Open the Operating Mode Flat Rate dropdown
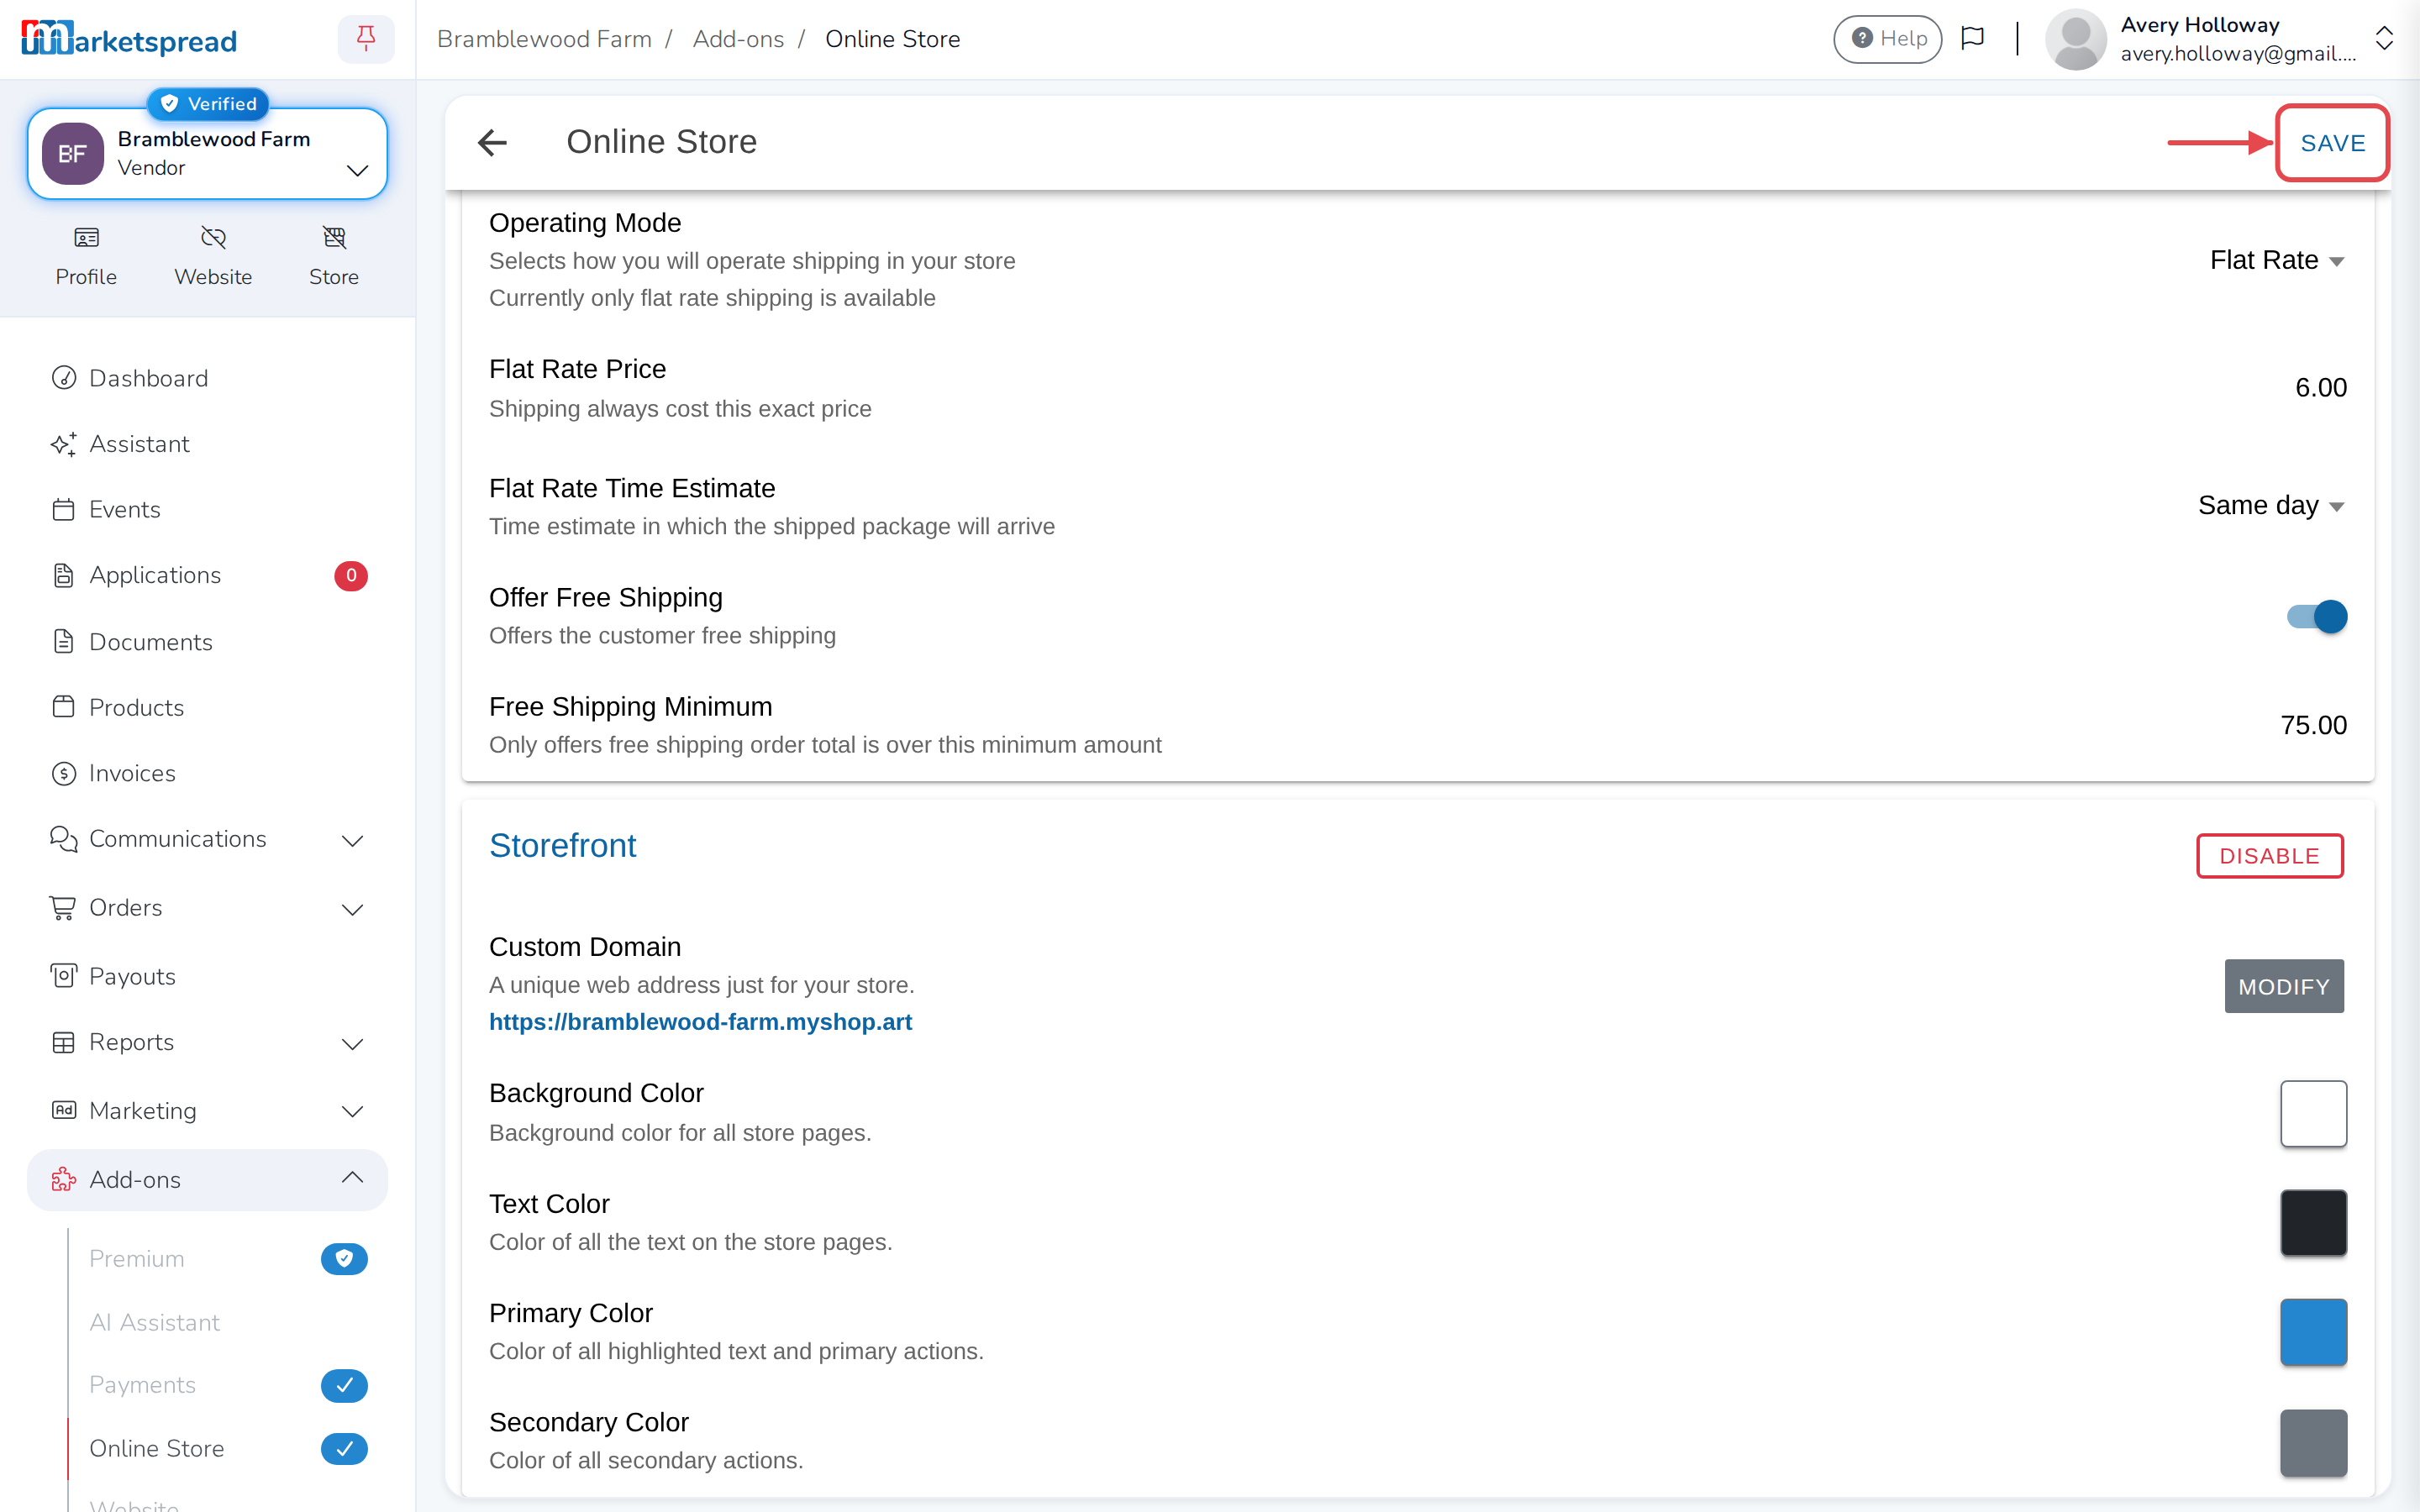Viewport: 2420px width, 1512px height. [2277, 260]
